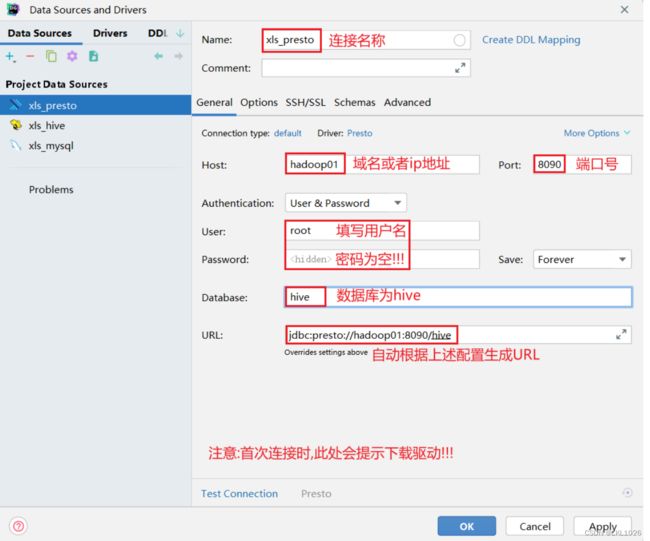Switch to the Schemas tab
Image resolution: width=650 pixels, height=541 pixels.
pos(355,102)
